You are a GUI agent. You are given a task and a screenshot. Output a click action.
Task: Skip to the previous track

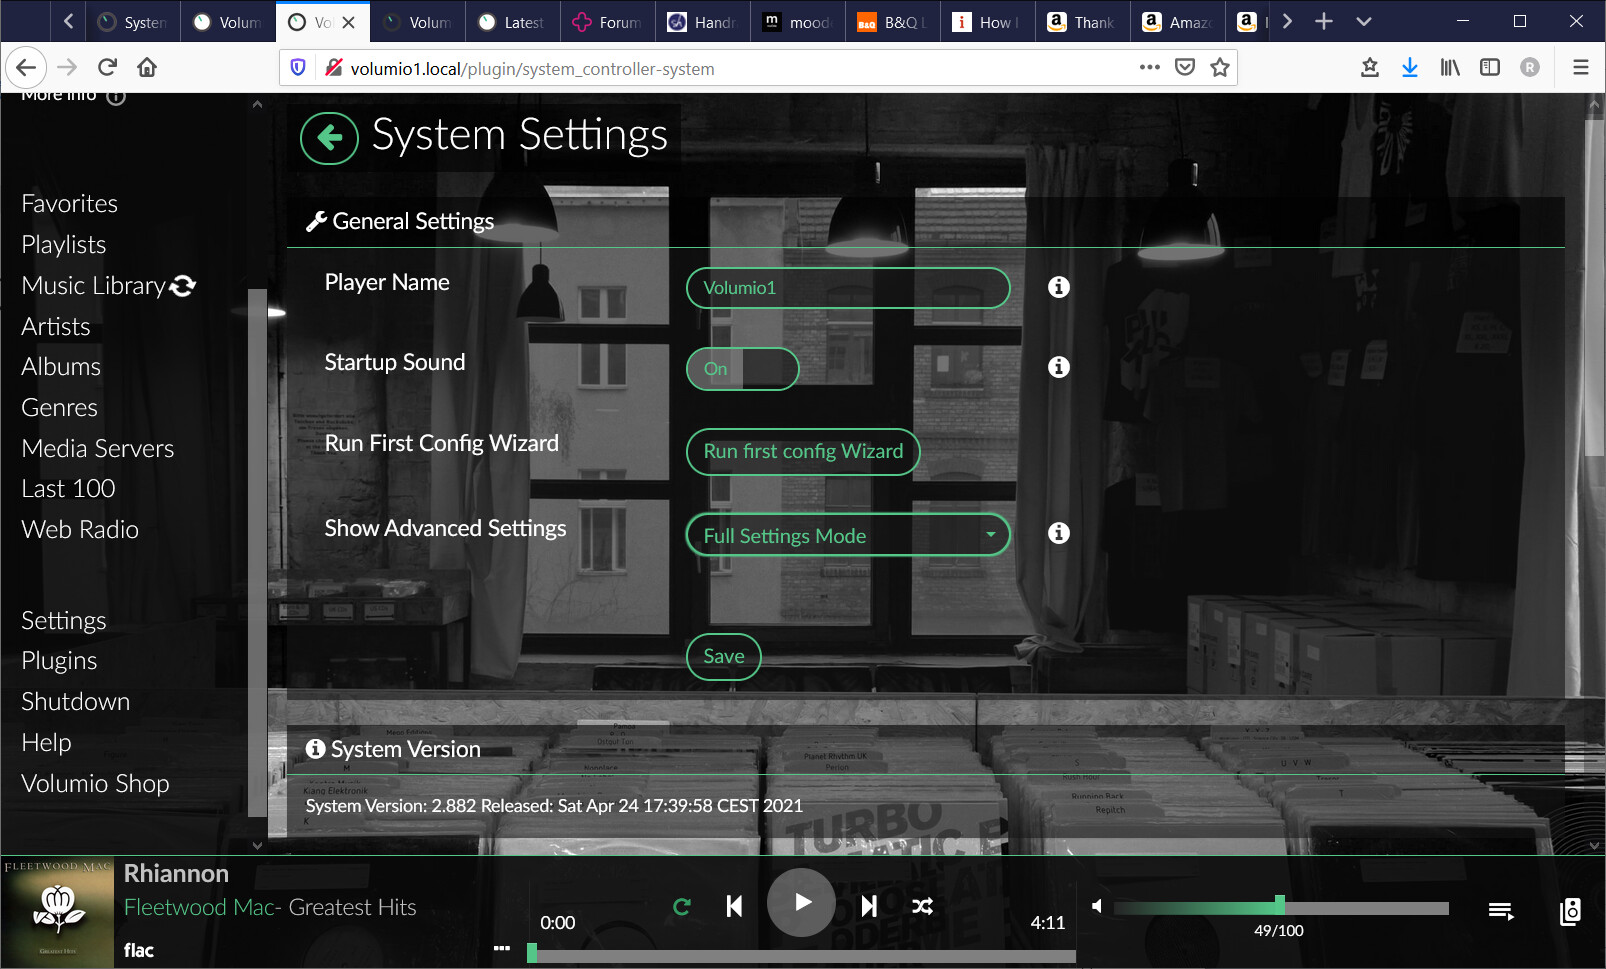click(x=734, y=906)
